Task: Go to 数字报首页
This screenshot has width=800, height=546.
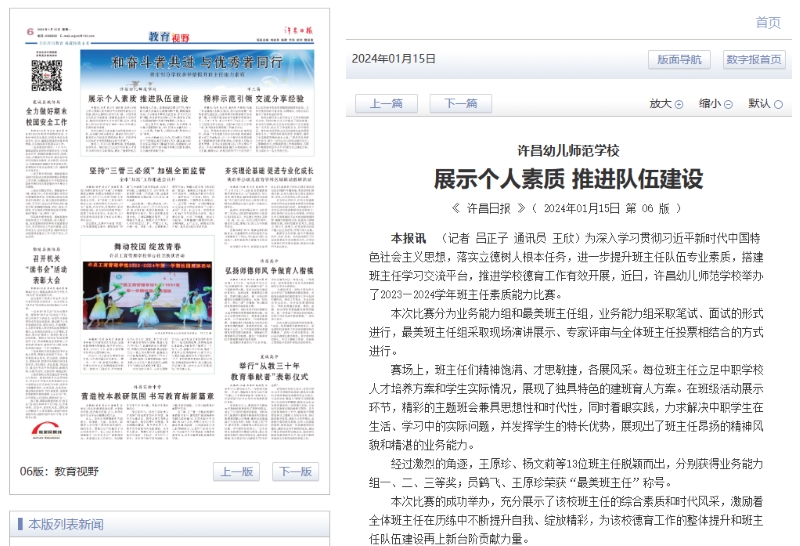Action: click(x=754, y=59)
